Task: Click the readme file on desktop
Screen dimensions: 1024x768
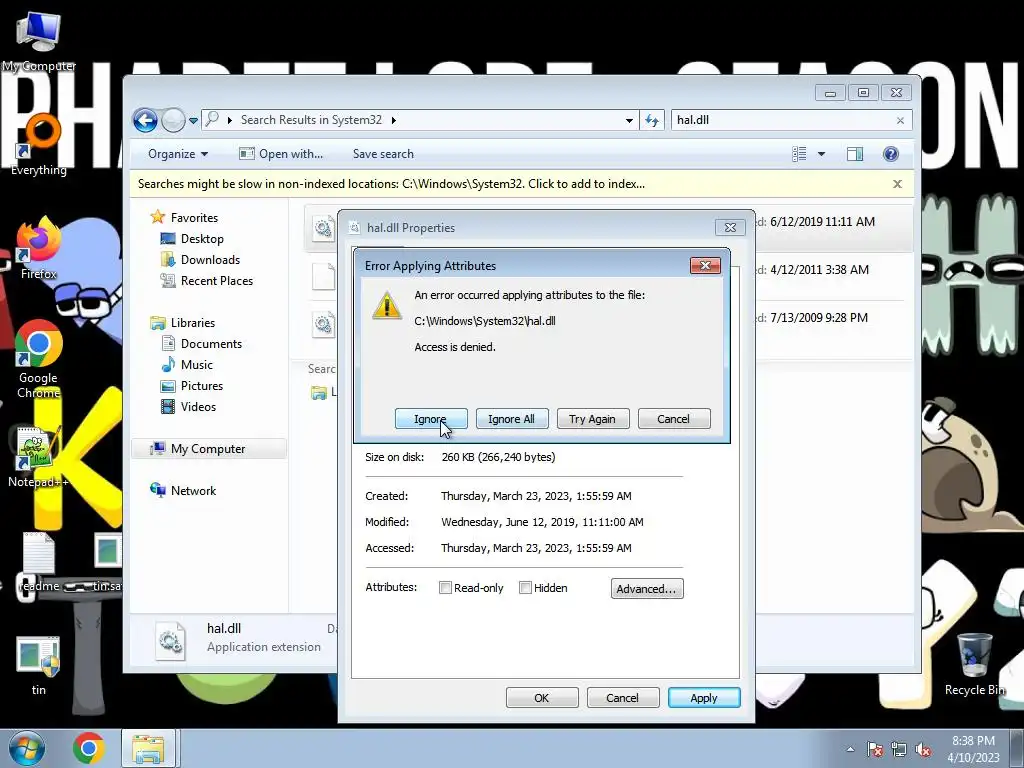Action: [x=39, y=562]
